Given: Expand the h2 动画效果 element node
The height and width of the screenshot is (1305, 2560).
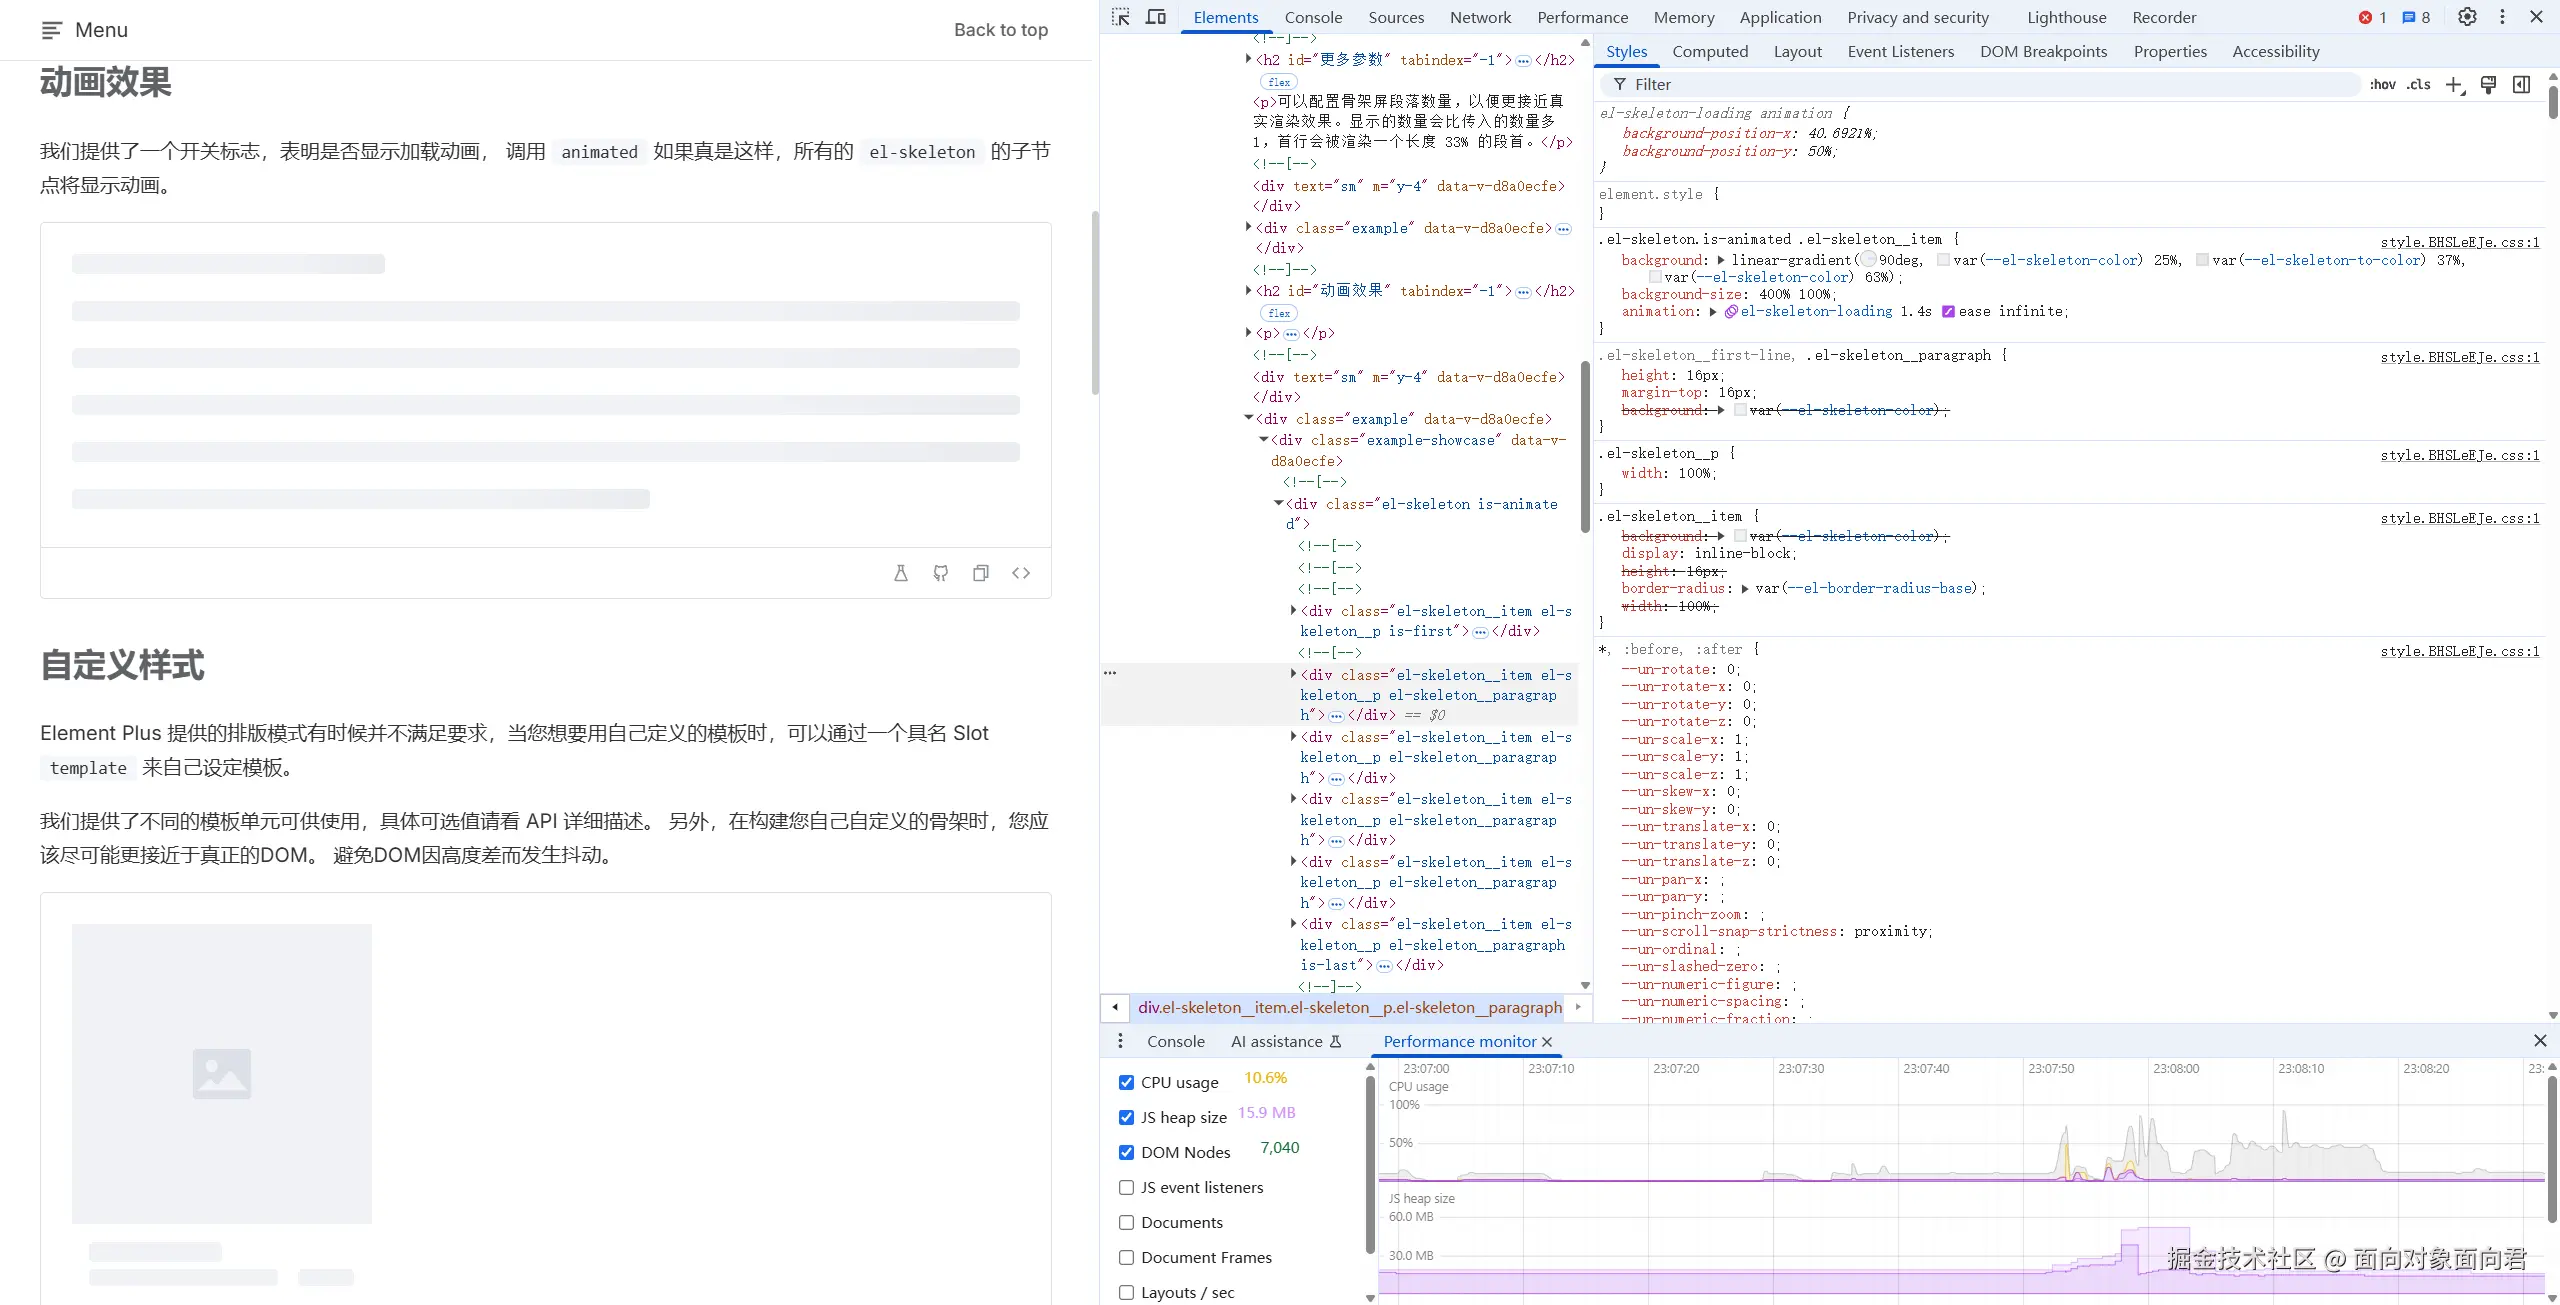Looking at the screenshot, I should 1248,290.
